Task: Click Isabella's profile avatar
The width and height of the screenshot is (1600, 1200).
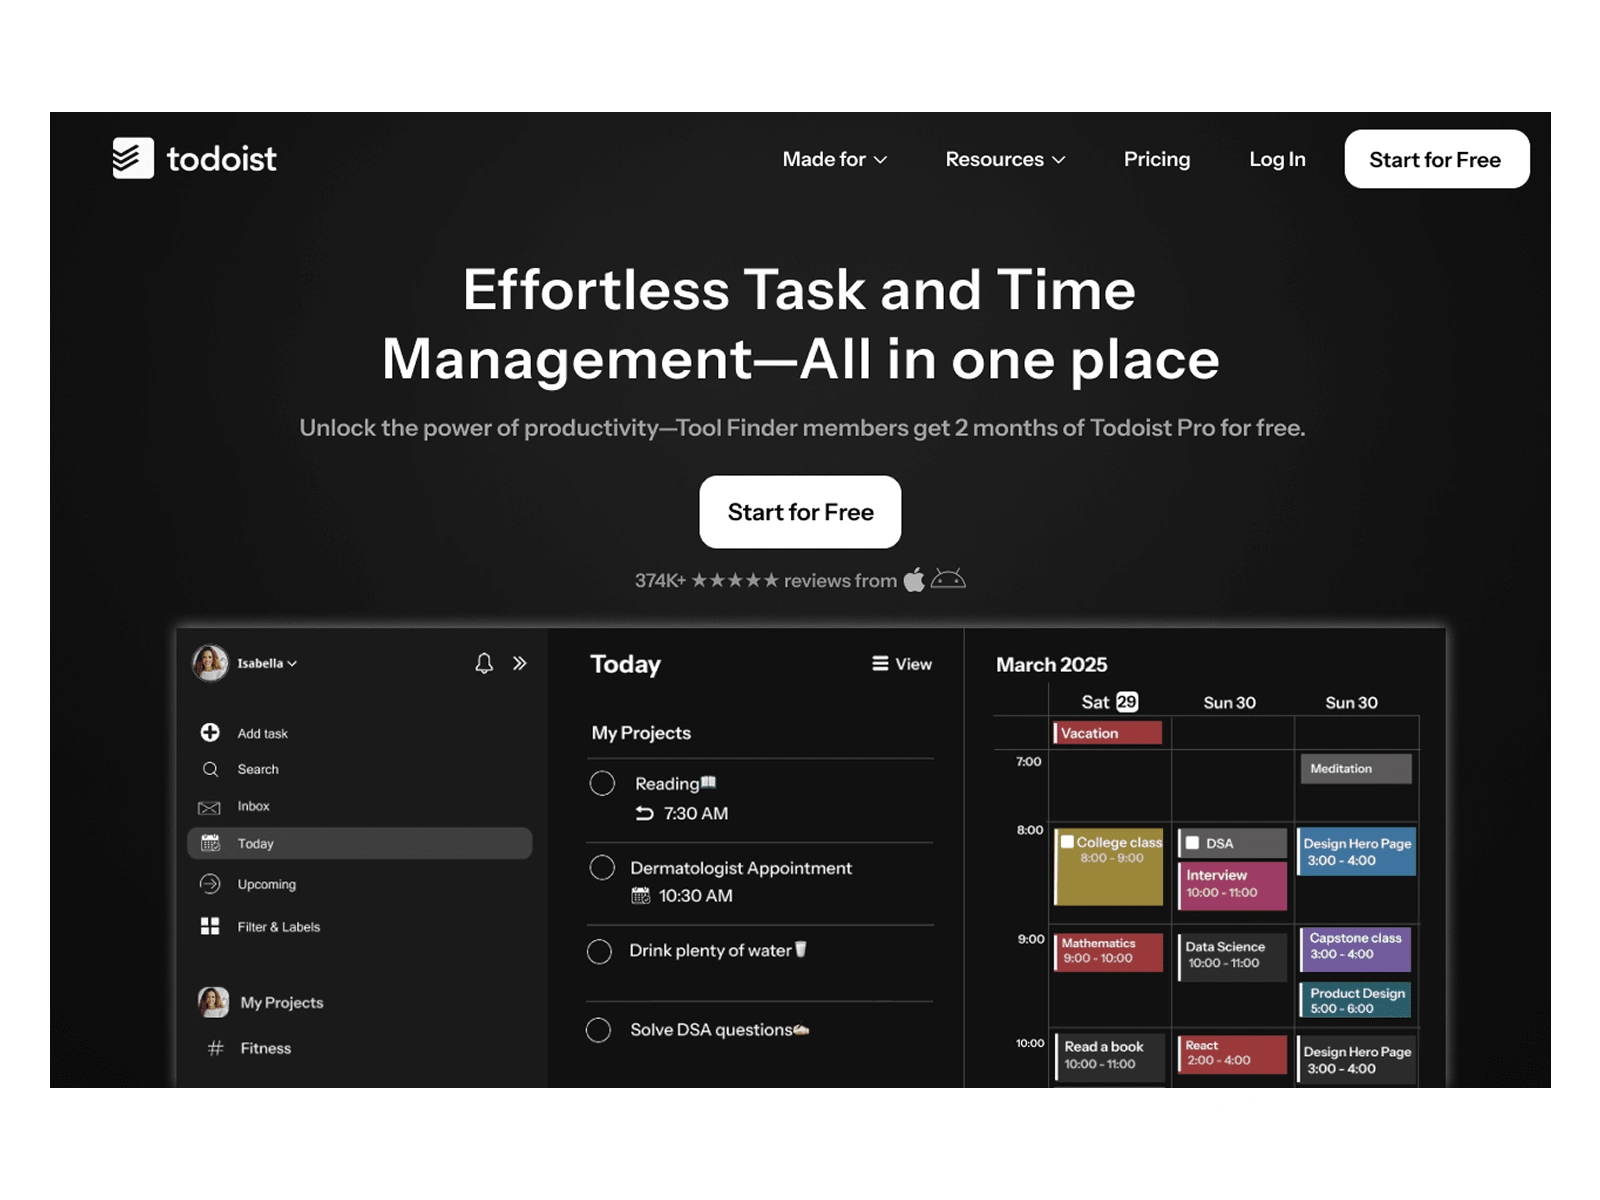Action: [210, 662]
